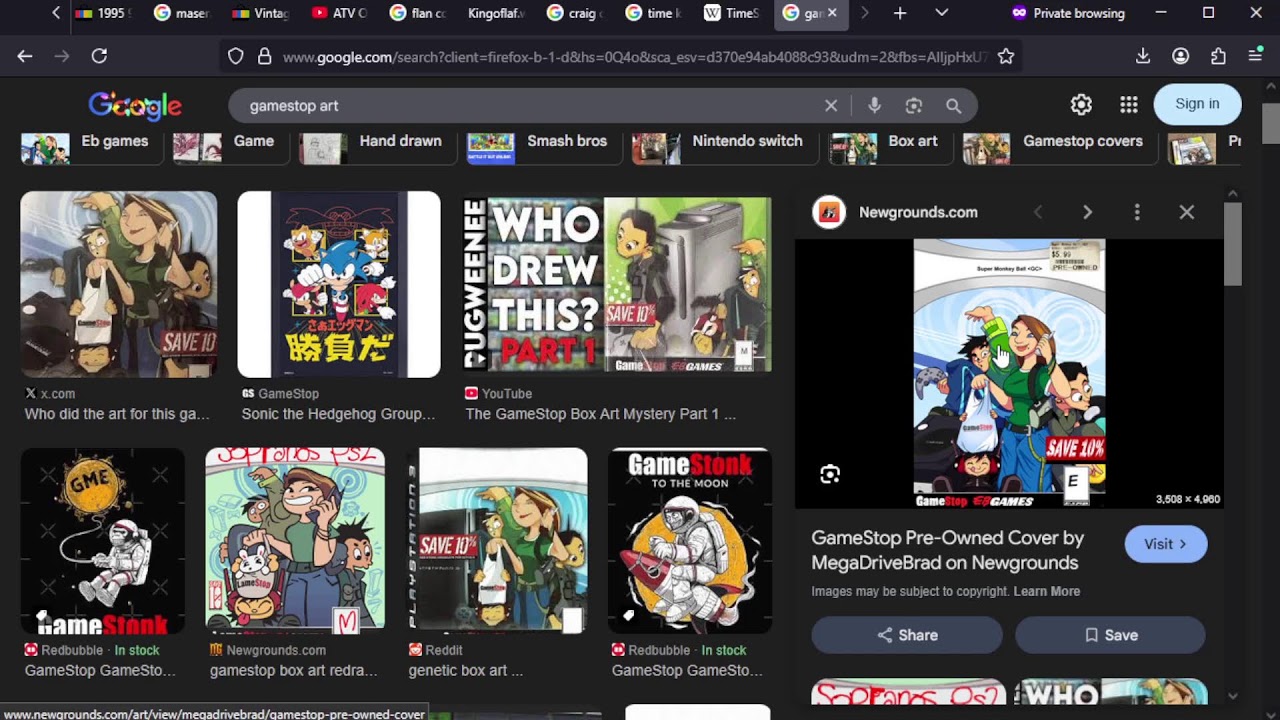Open the gamestop box art redraw thumbnail

coord(295,541)
